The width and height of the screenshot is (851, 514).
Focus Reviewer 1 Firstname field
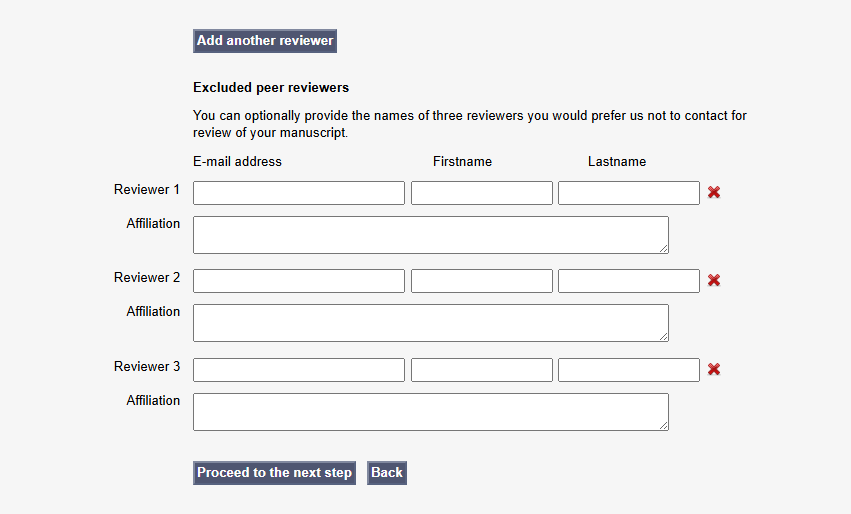click(x=482, y=193)
